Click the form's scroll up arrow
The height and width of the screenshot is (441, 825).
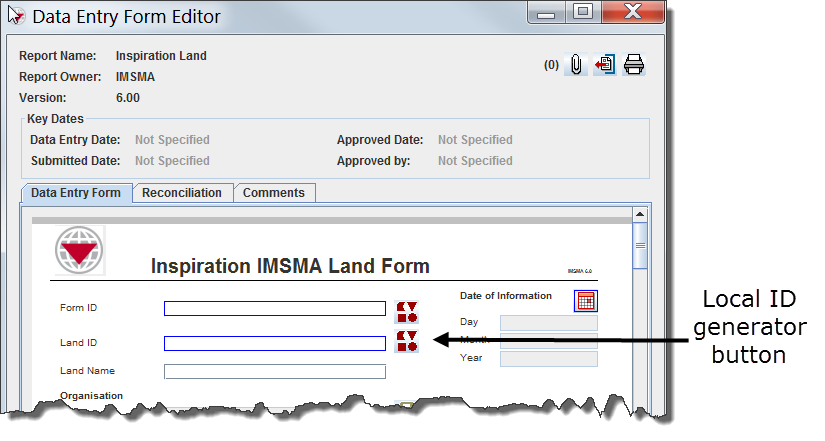(x=641, y=214)
